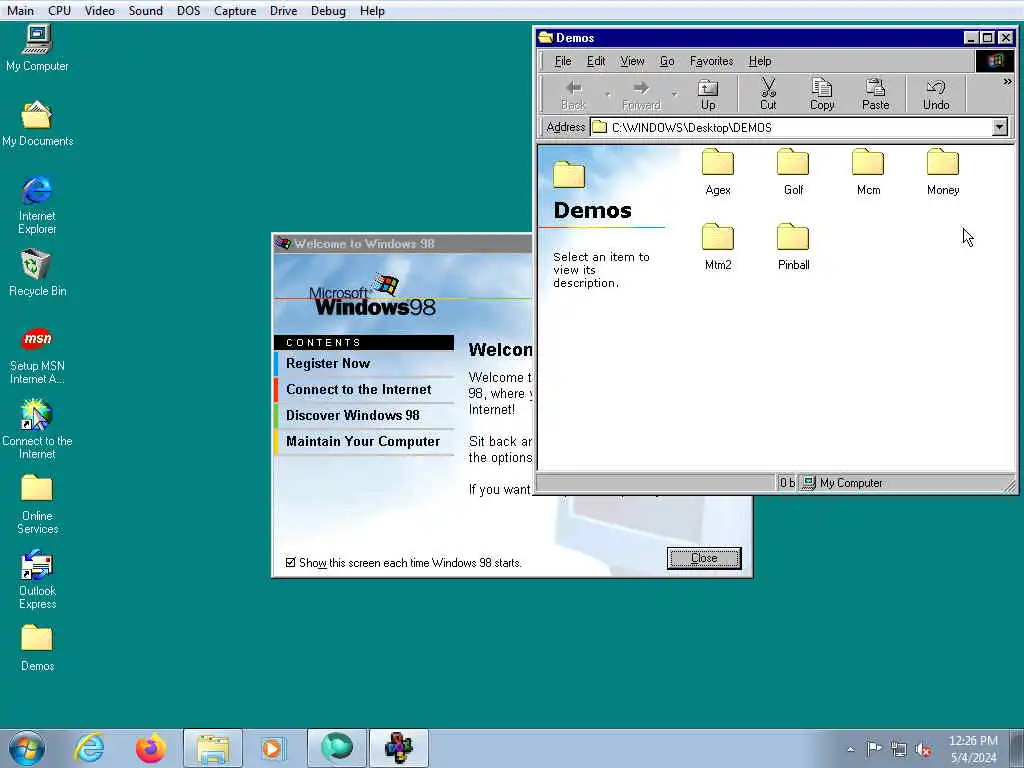Open the Edit menu in Demos window
Viewport: 1024px width, 768px height.
596,61
